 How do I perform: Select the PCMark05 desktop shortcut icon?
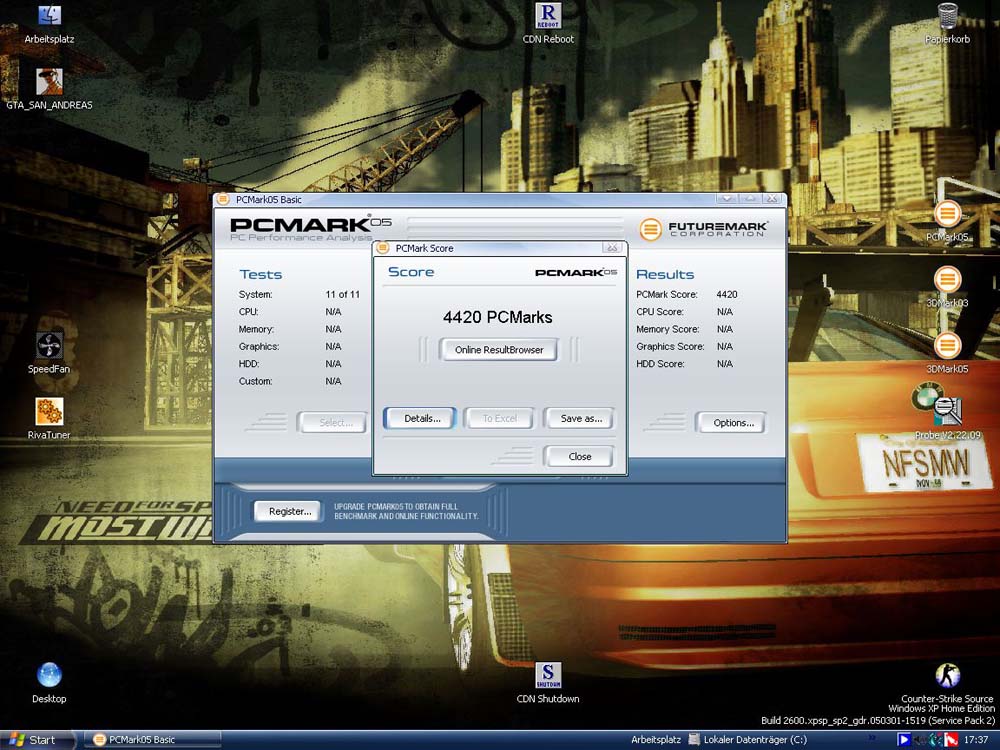point(947,221)
